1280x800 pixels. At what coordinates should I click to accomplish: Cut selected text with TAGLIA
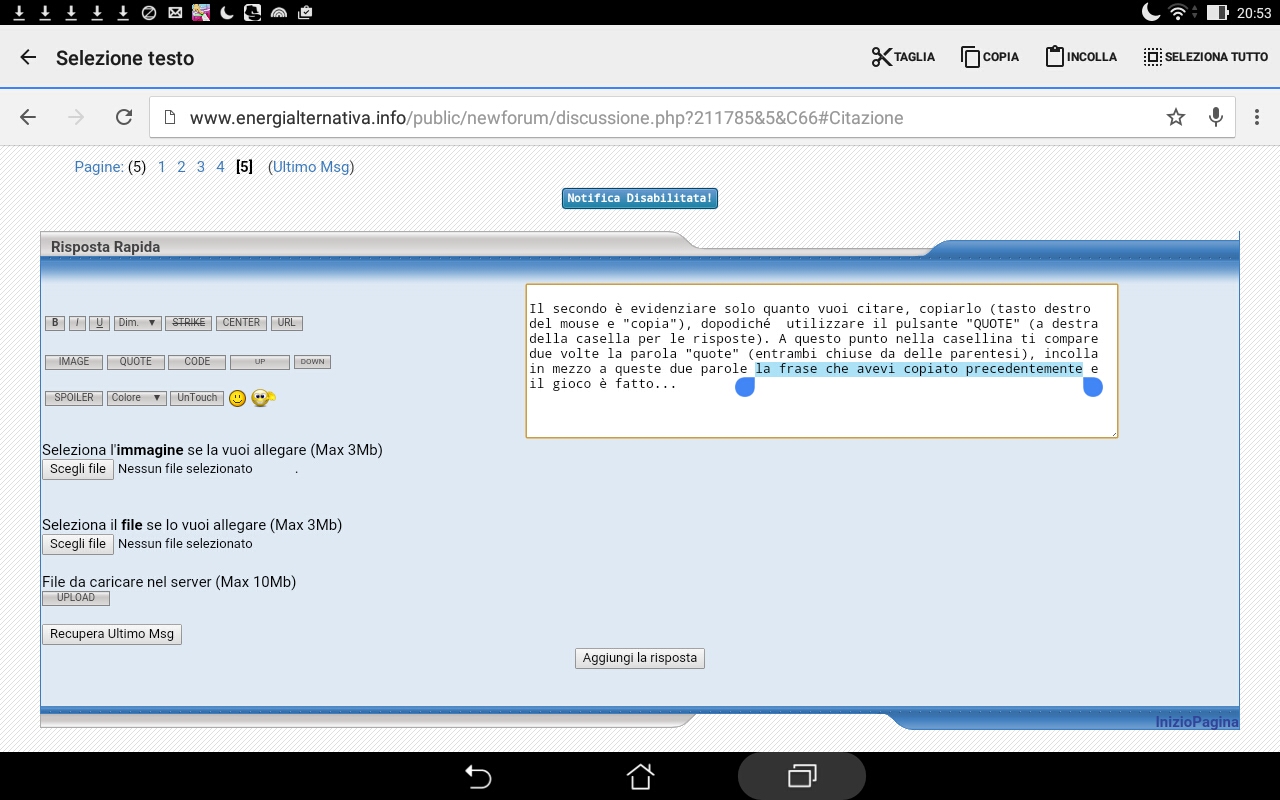coord(903,57)
